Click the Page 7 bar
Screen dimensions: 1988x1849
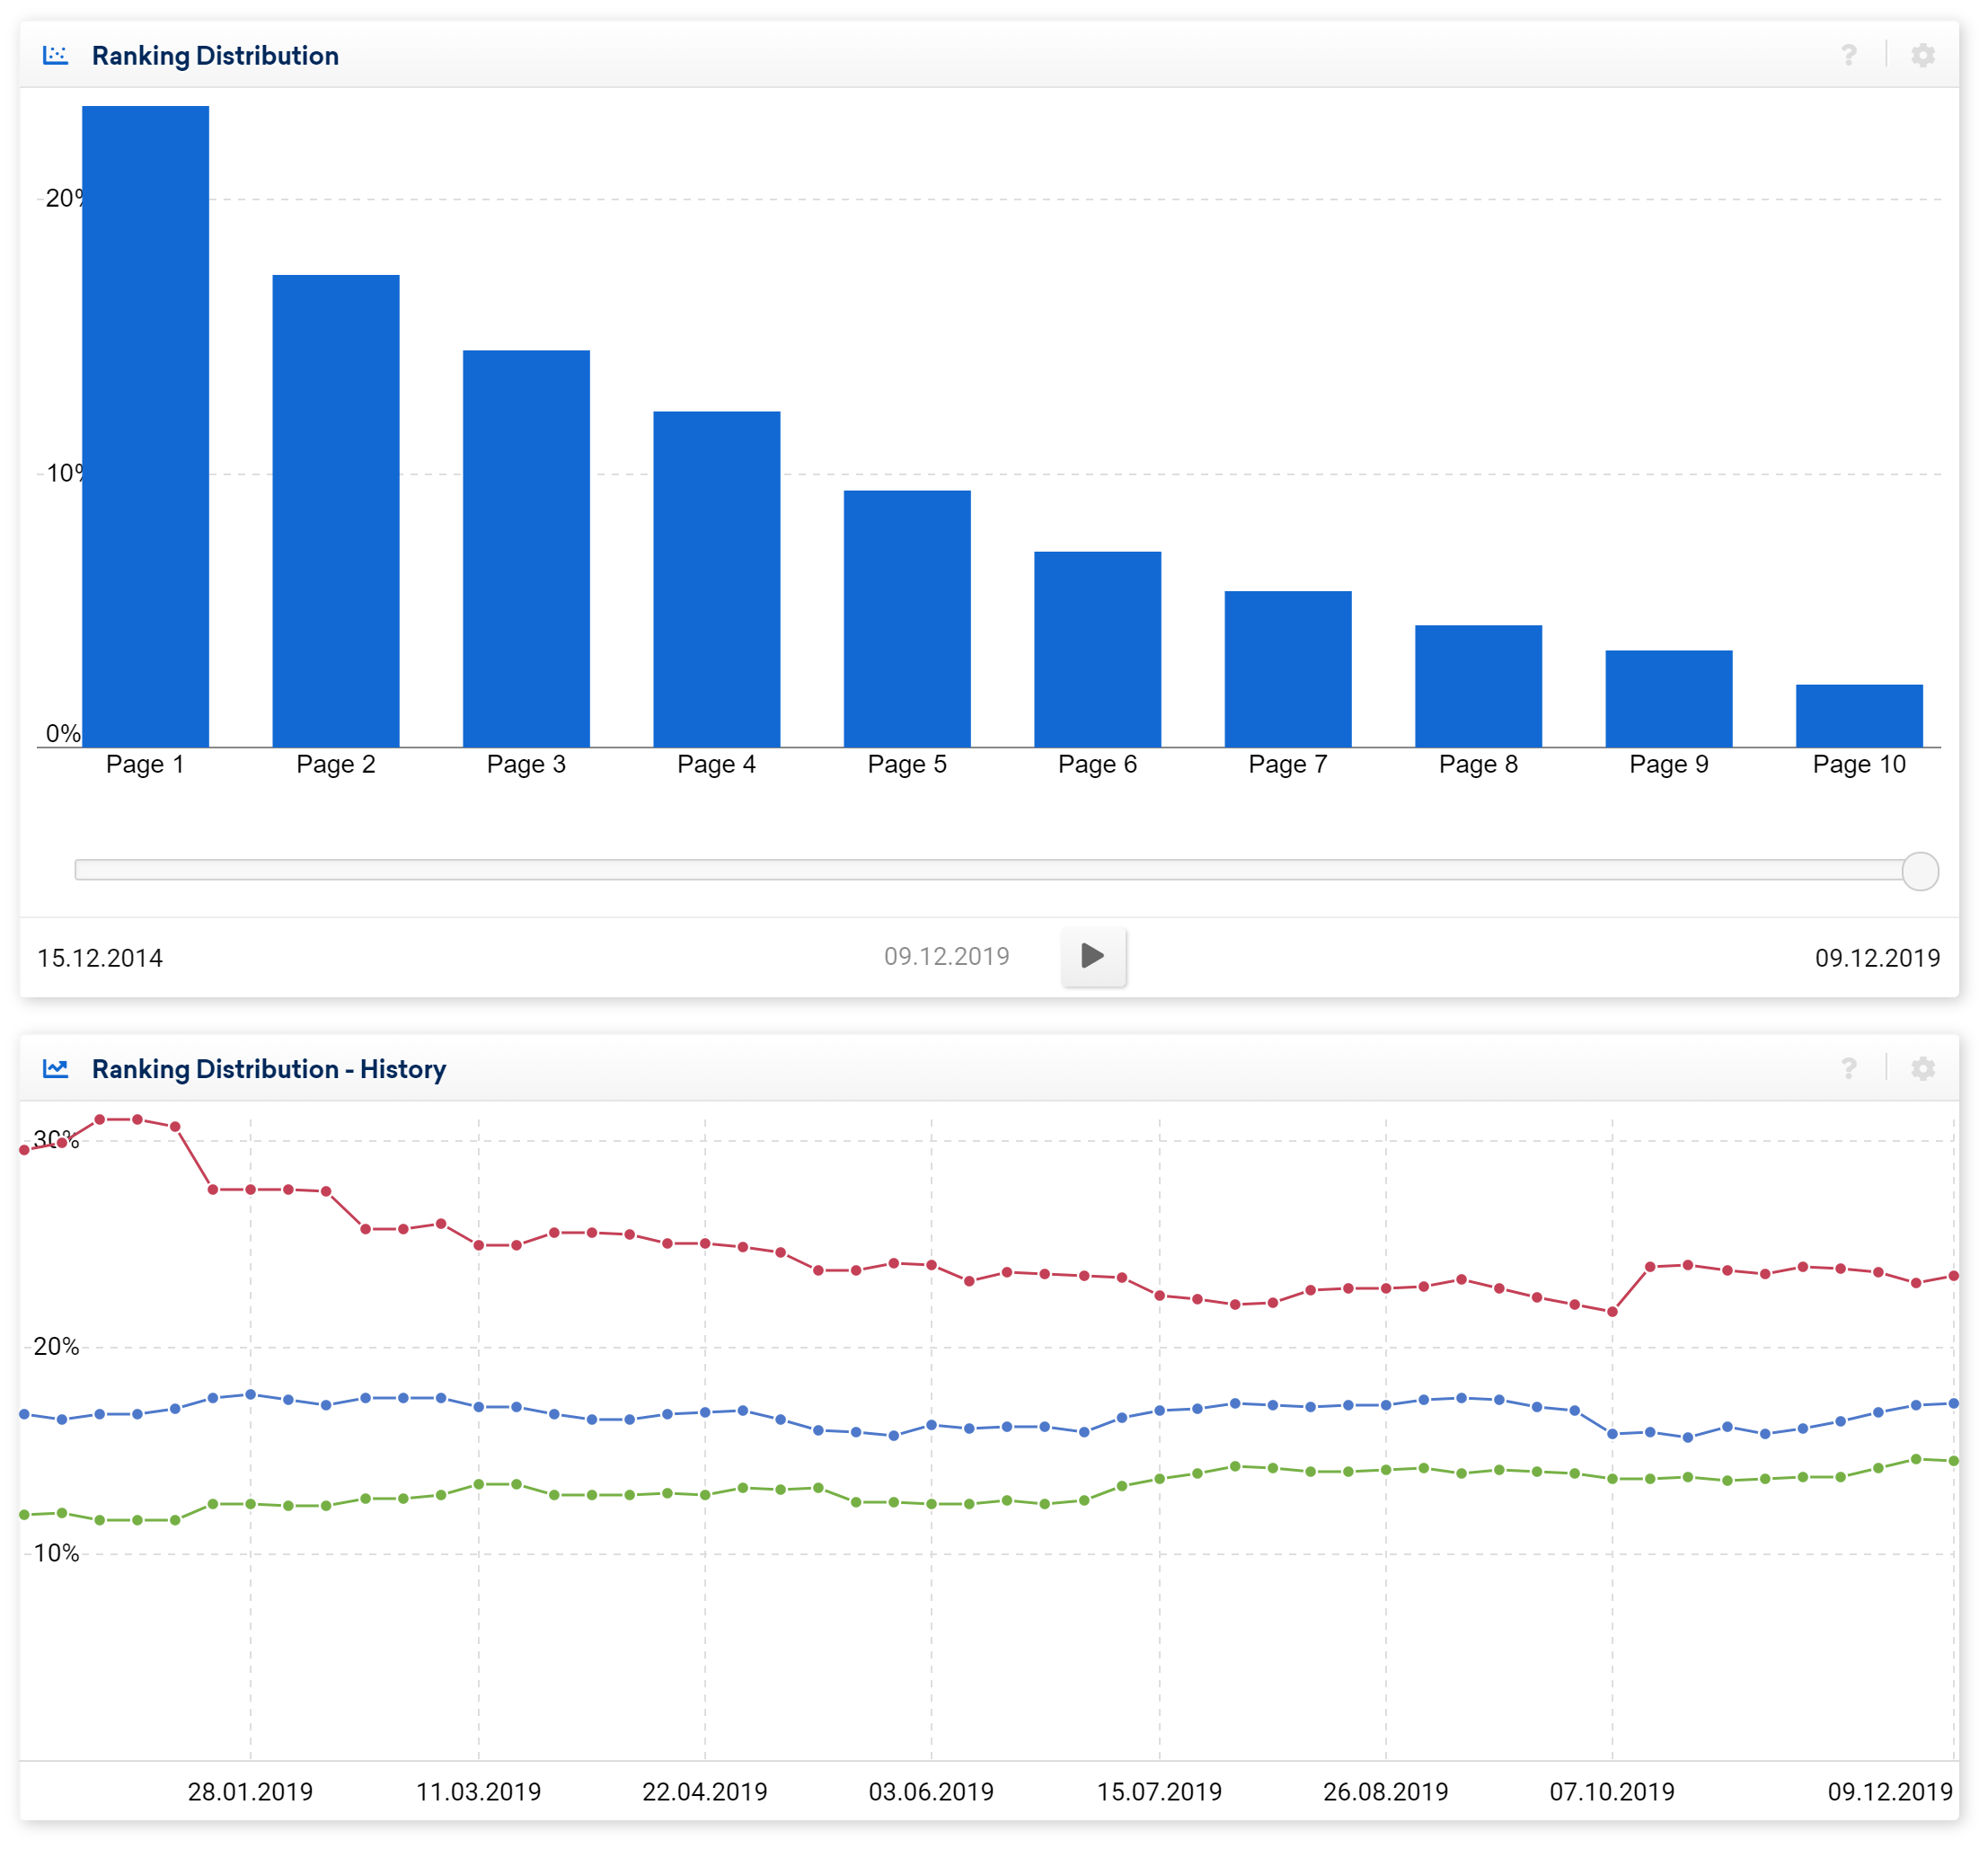(x=1288, y=670)
